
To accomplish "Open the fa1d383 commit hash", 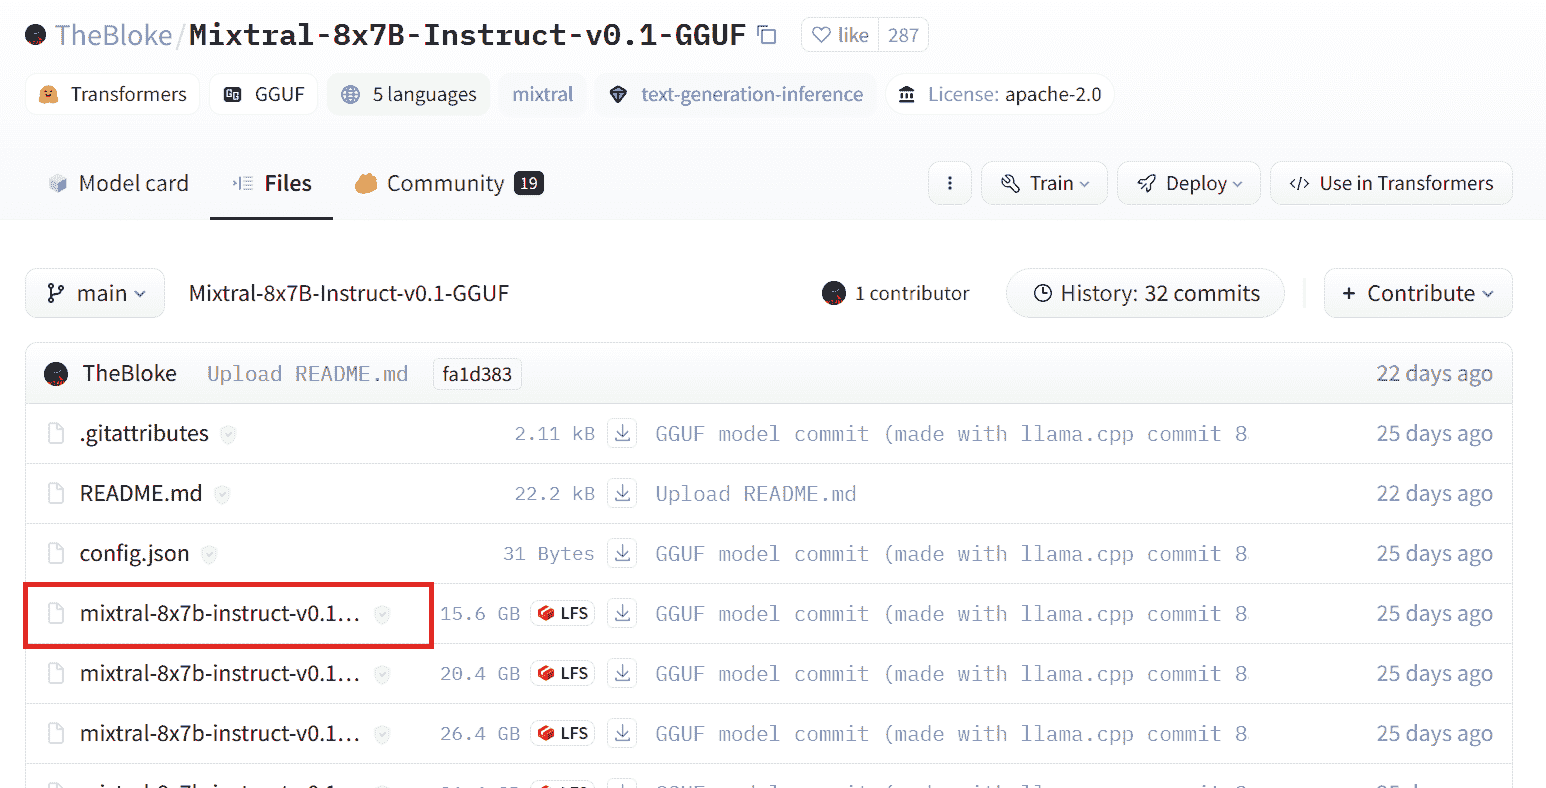I will (477, 374).
